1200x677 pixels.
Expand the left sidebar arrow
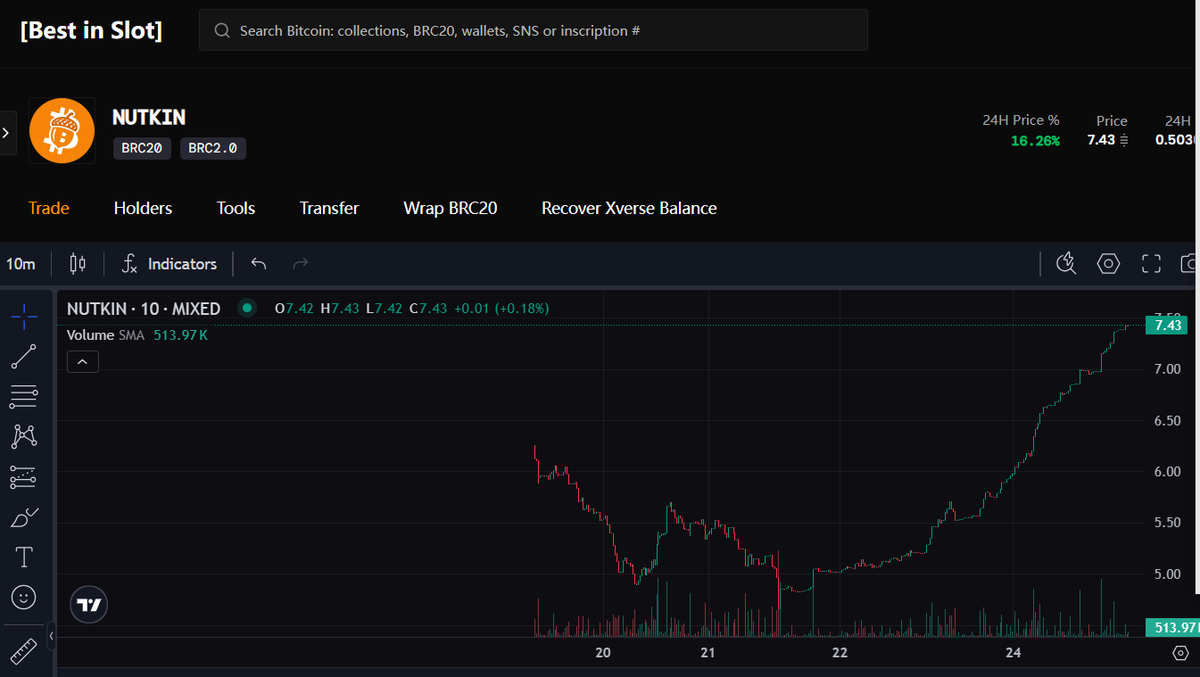click(7, 132)
